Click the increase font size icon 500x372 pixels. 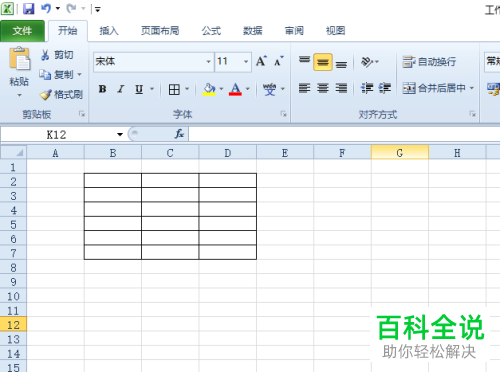[261, 61]
